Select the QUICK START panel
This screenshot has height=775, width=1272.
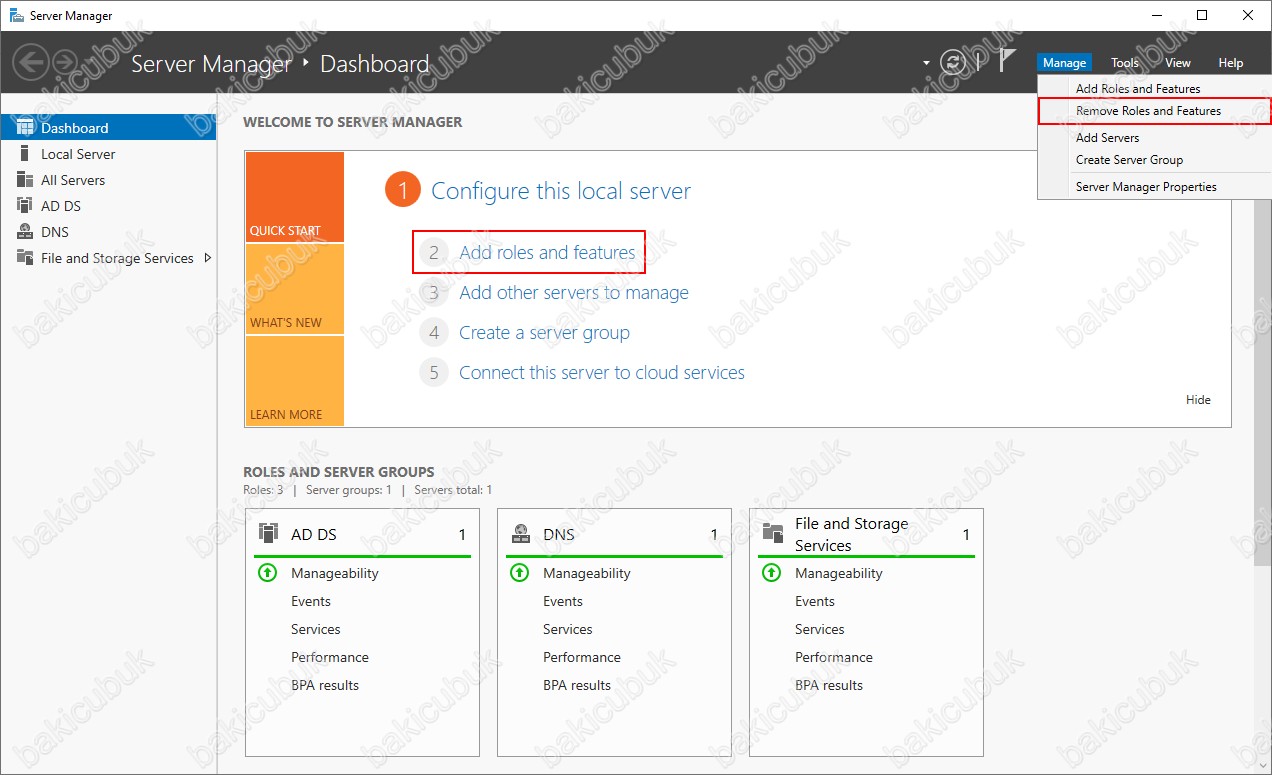point(294,197)
